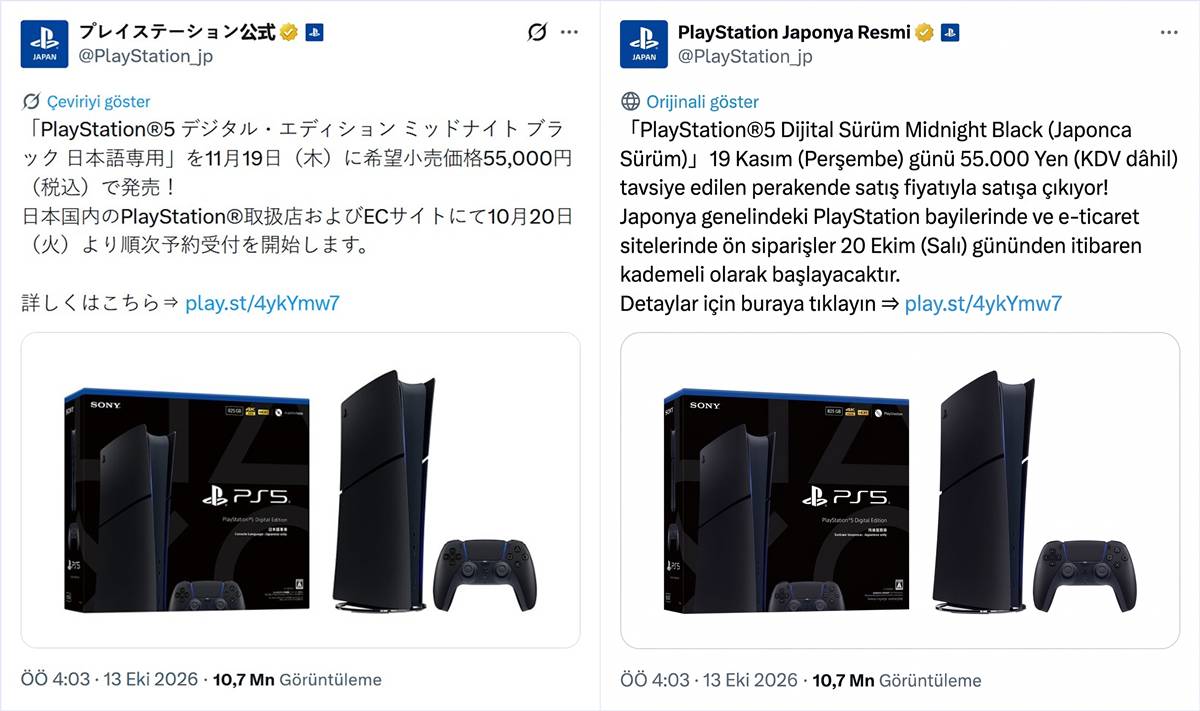Viewport: 1200px width, 711px height.
Task: Toggle translation with Çeviriyi göster
Action: click(x=99, y=101)
